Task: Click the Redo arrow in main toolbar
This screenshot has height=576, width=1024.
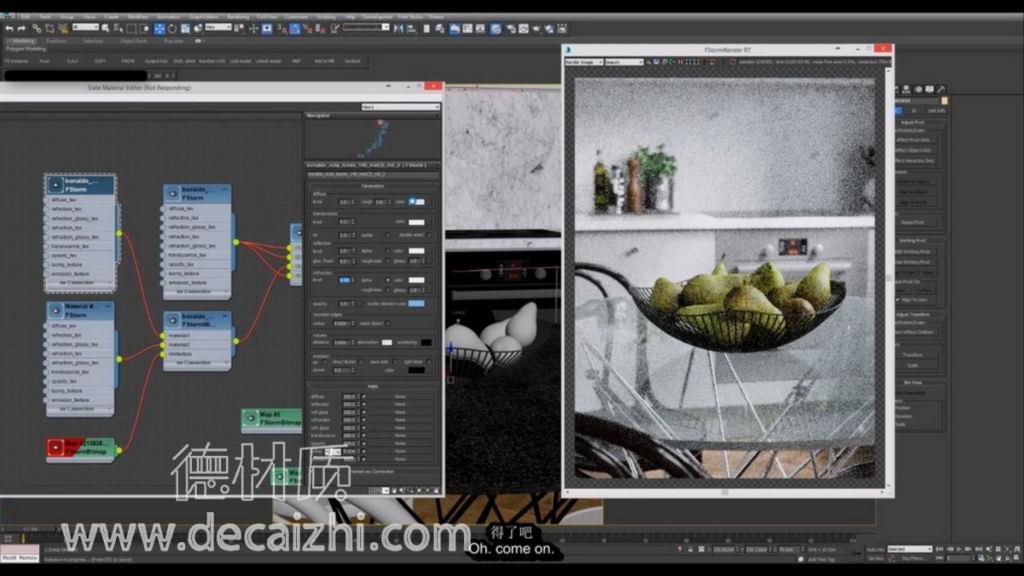Action: pyautogui.click(x=22, y=29)
